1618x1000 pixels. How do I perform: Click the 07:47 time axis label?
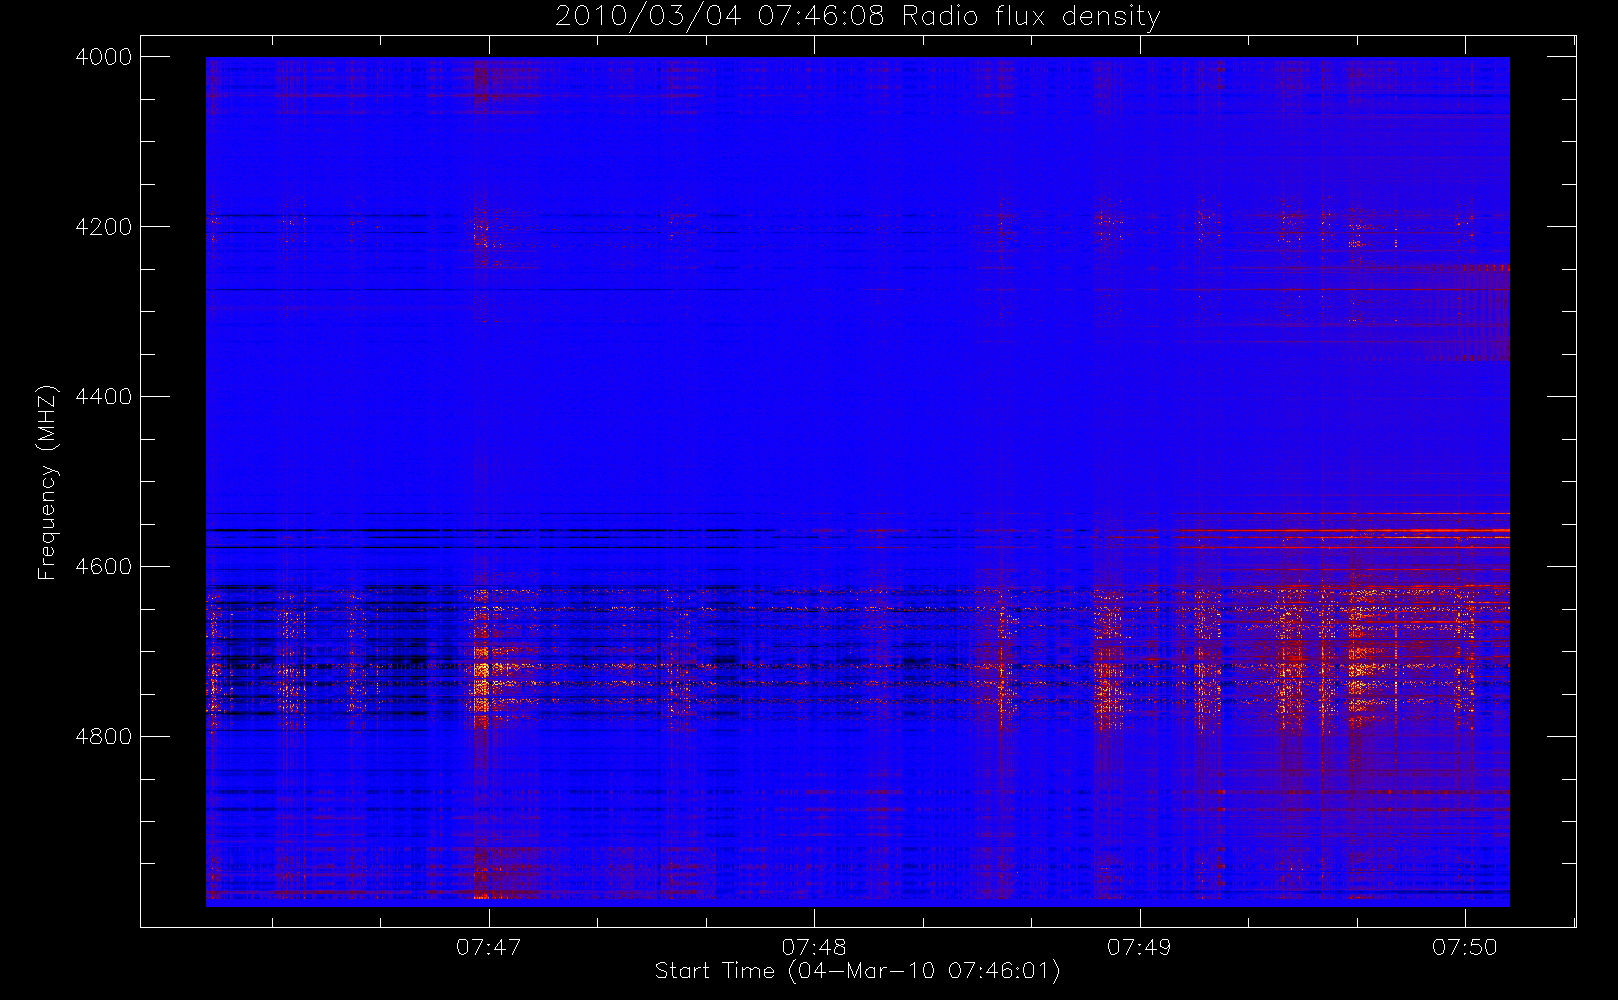(489, 947)
